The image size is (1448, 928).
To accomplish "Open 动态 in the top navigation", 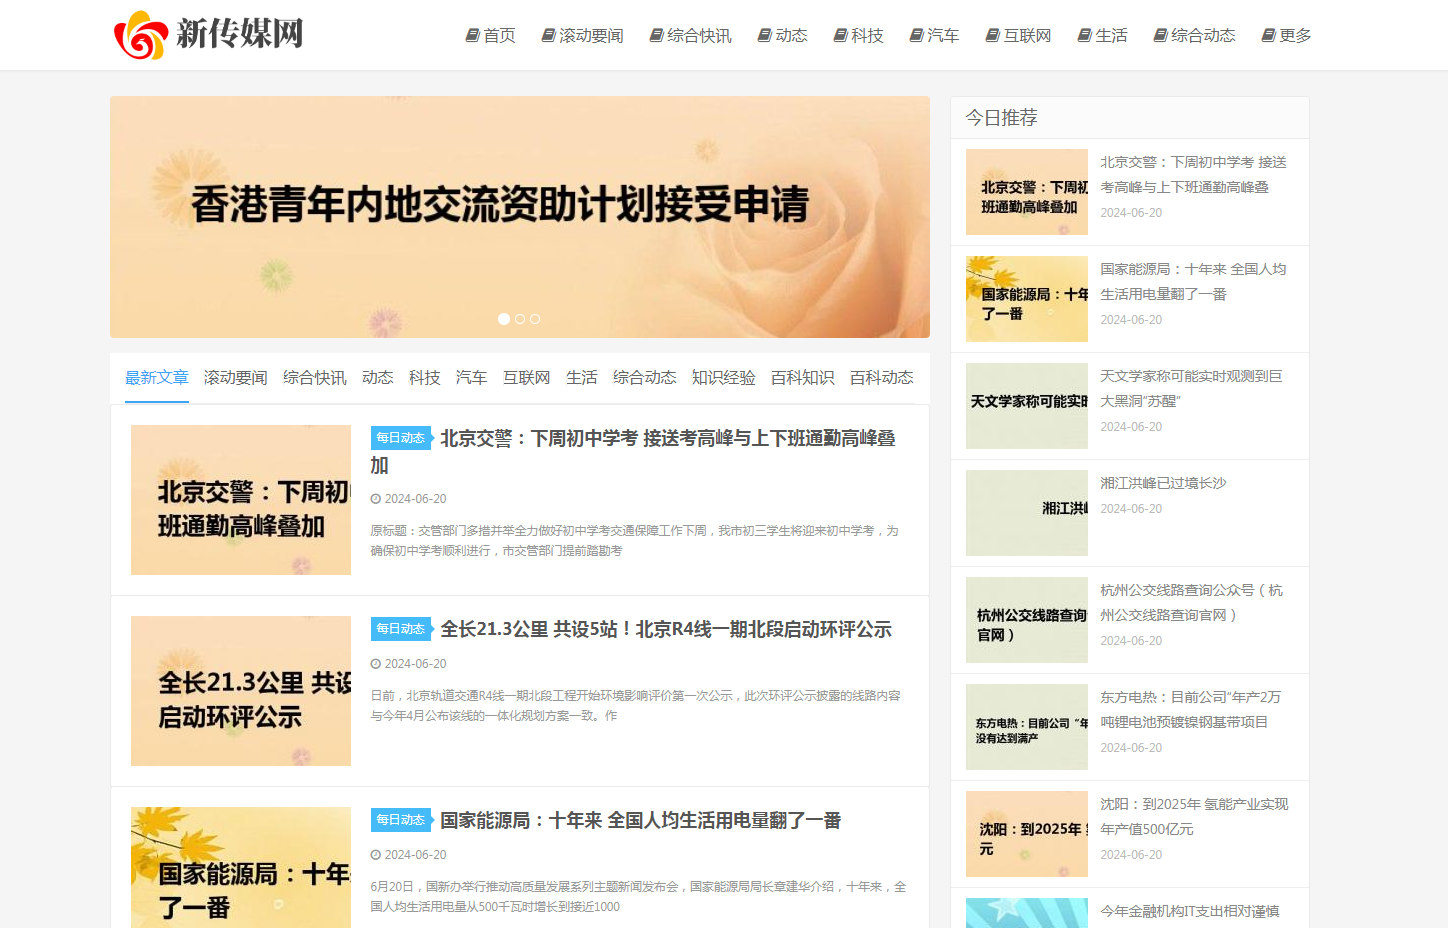I will [791, 35].
